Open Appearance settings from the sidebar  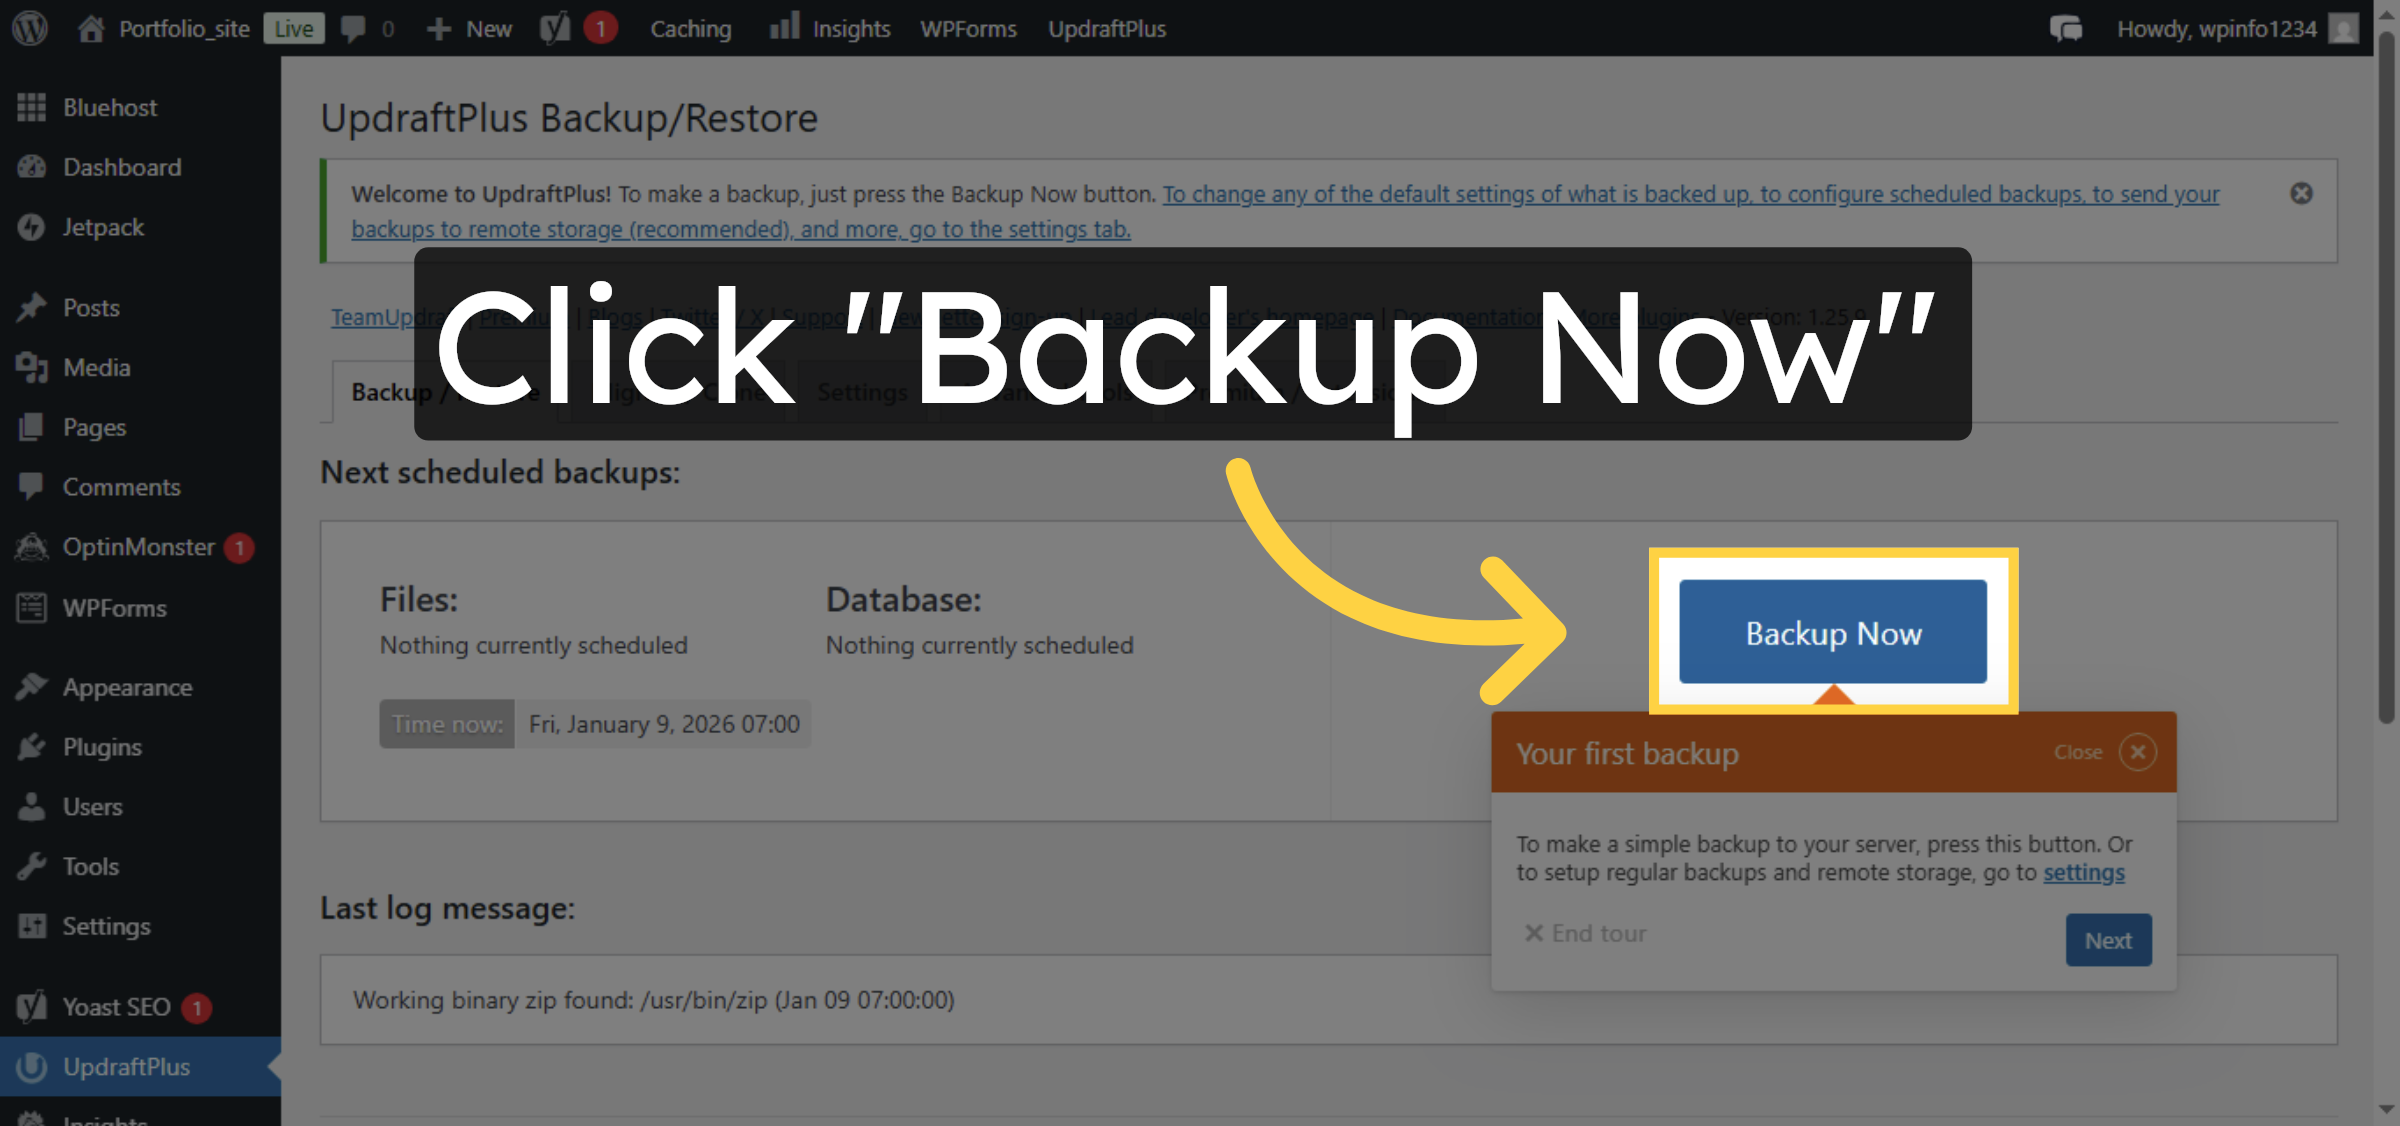tap(127, 687)
